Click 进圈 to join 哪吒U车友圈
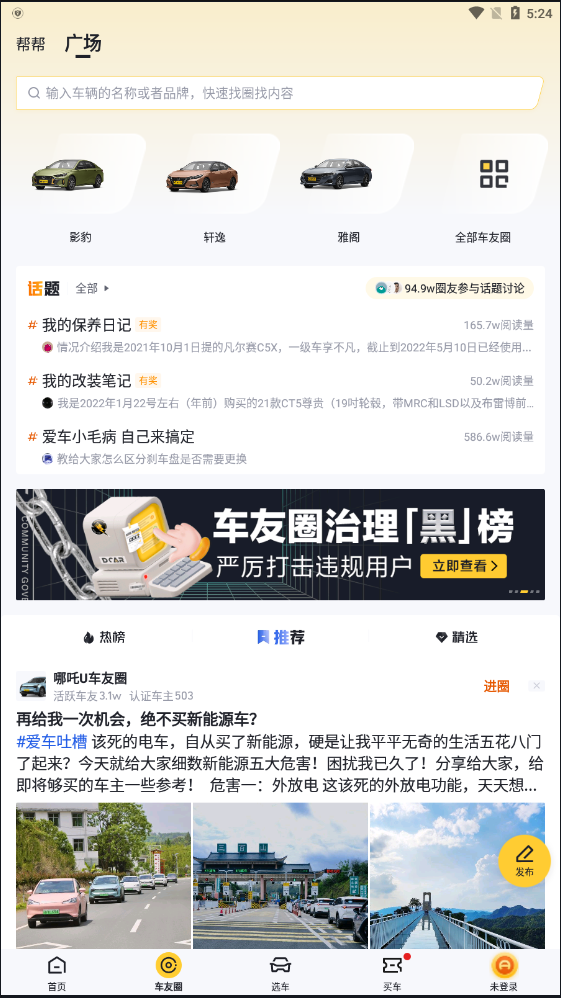Screen dimensions: 561x998 [496, 686]
